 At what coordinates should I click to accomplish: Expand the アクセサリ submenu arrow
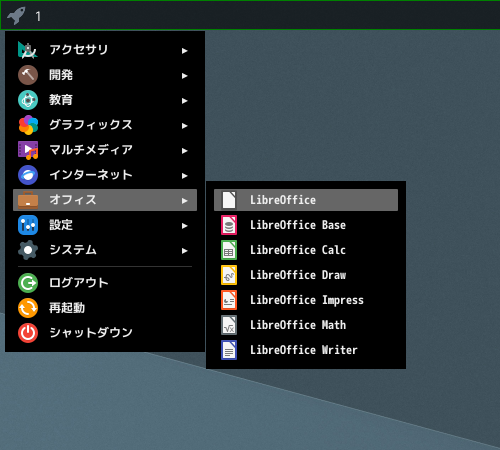click(x=185, y=51)
